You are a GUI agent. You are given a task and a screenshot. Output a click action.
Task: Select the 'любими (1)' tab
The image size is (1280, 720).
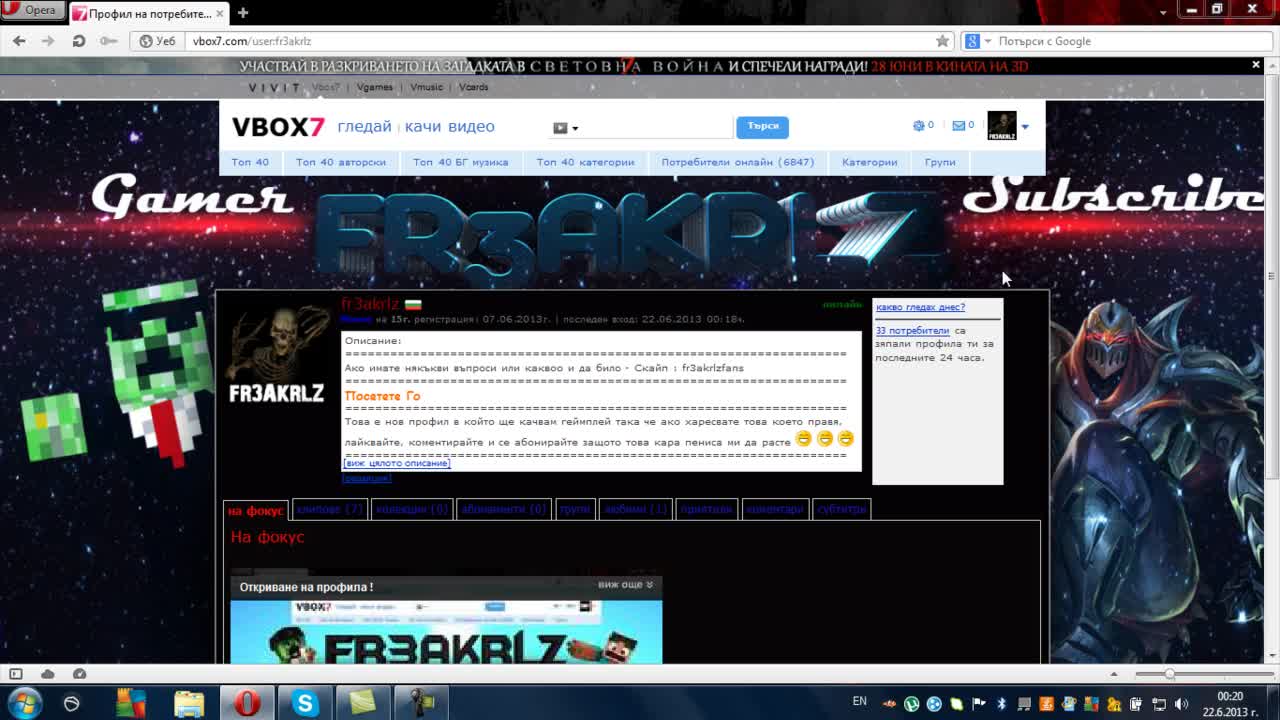point(636,509)
